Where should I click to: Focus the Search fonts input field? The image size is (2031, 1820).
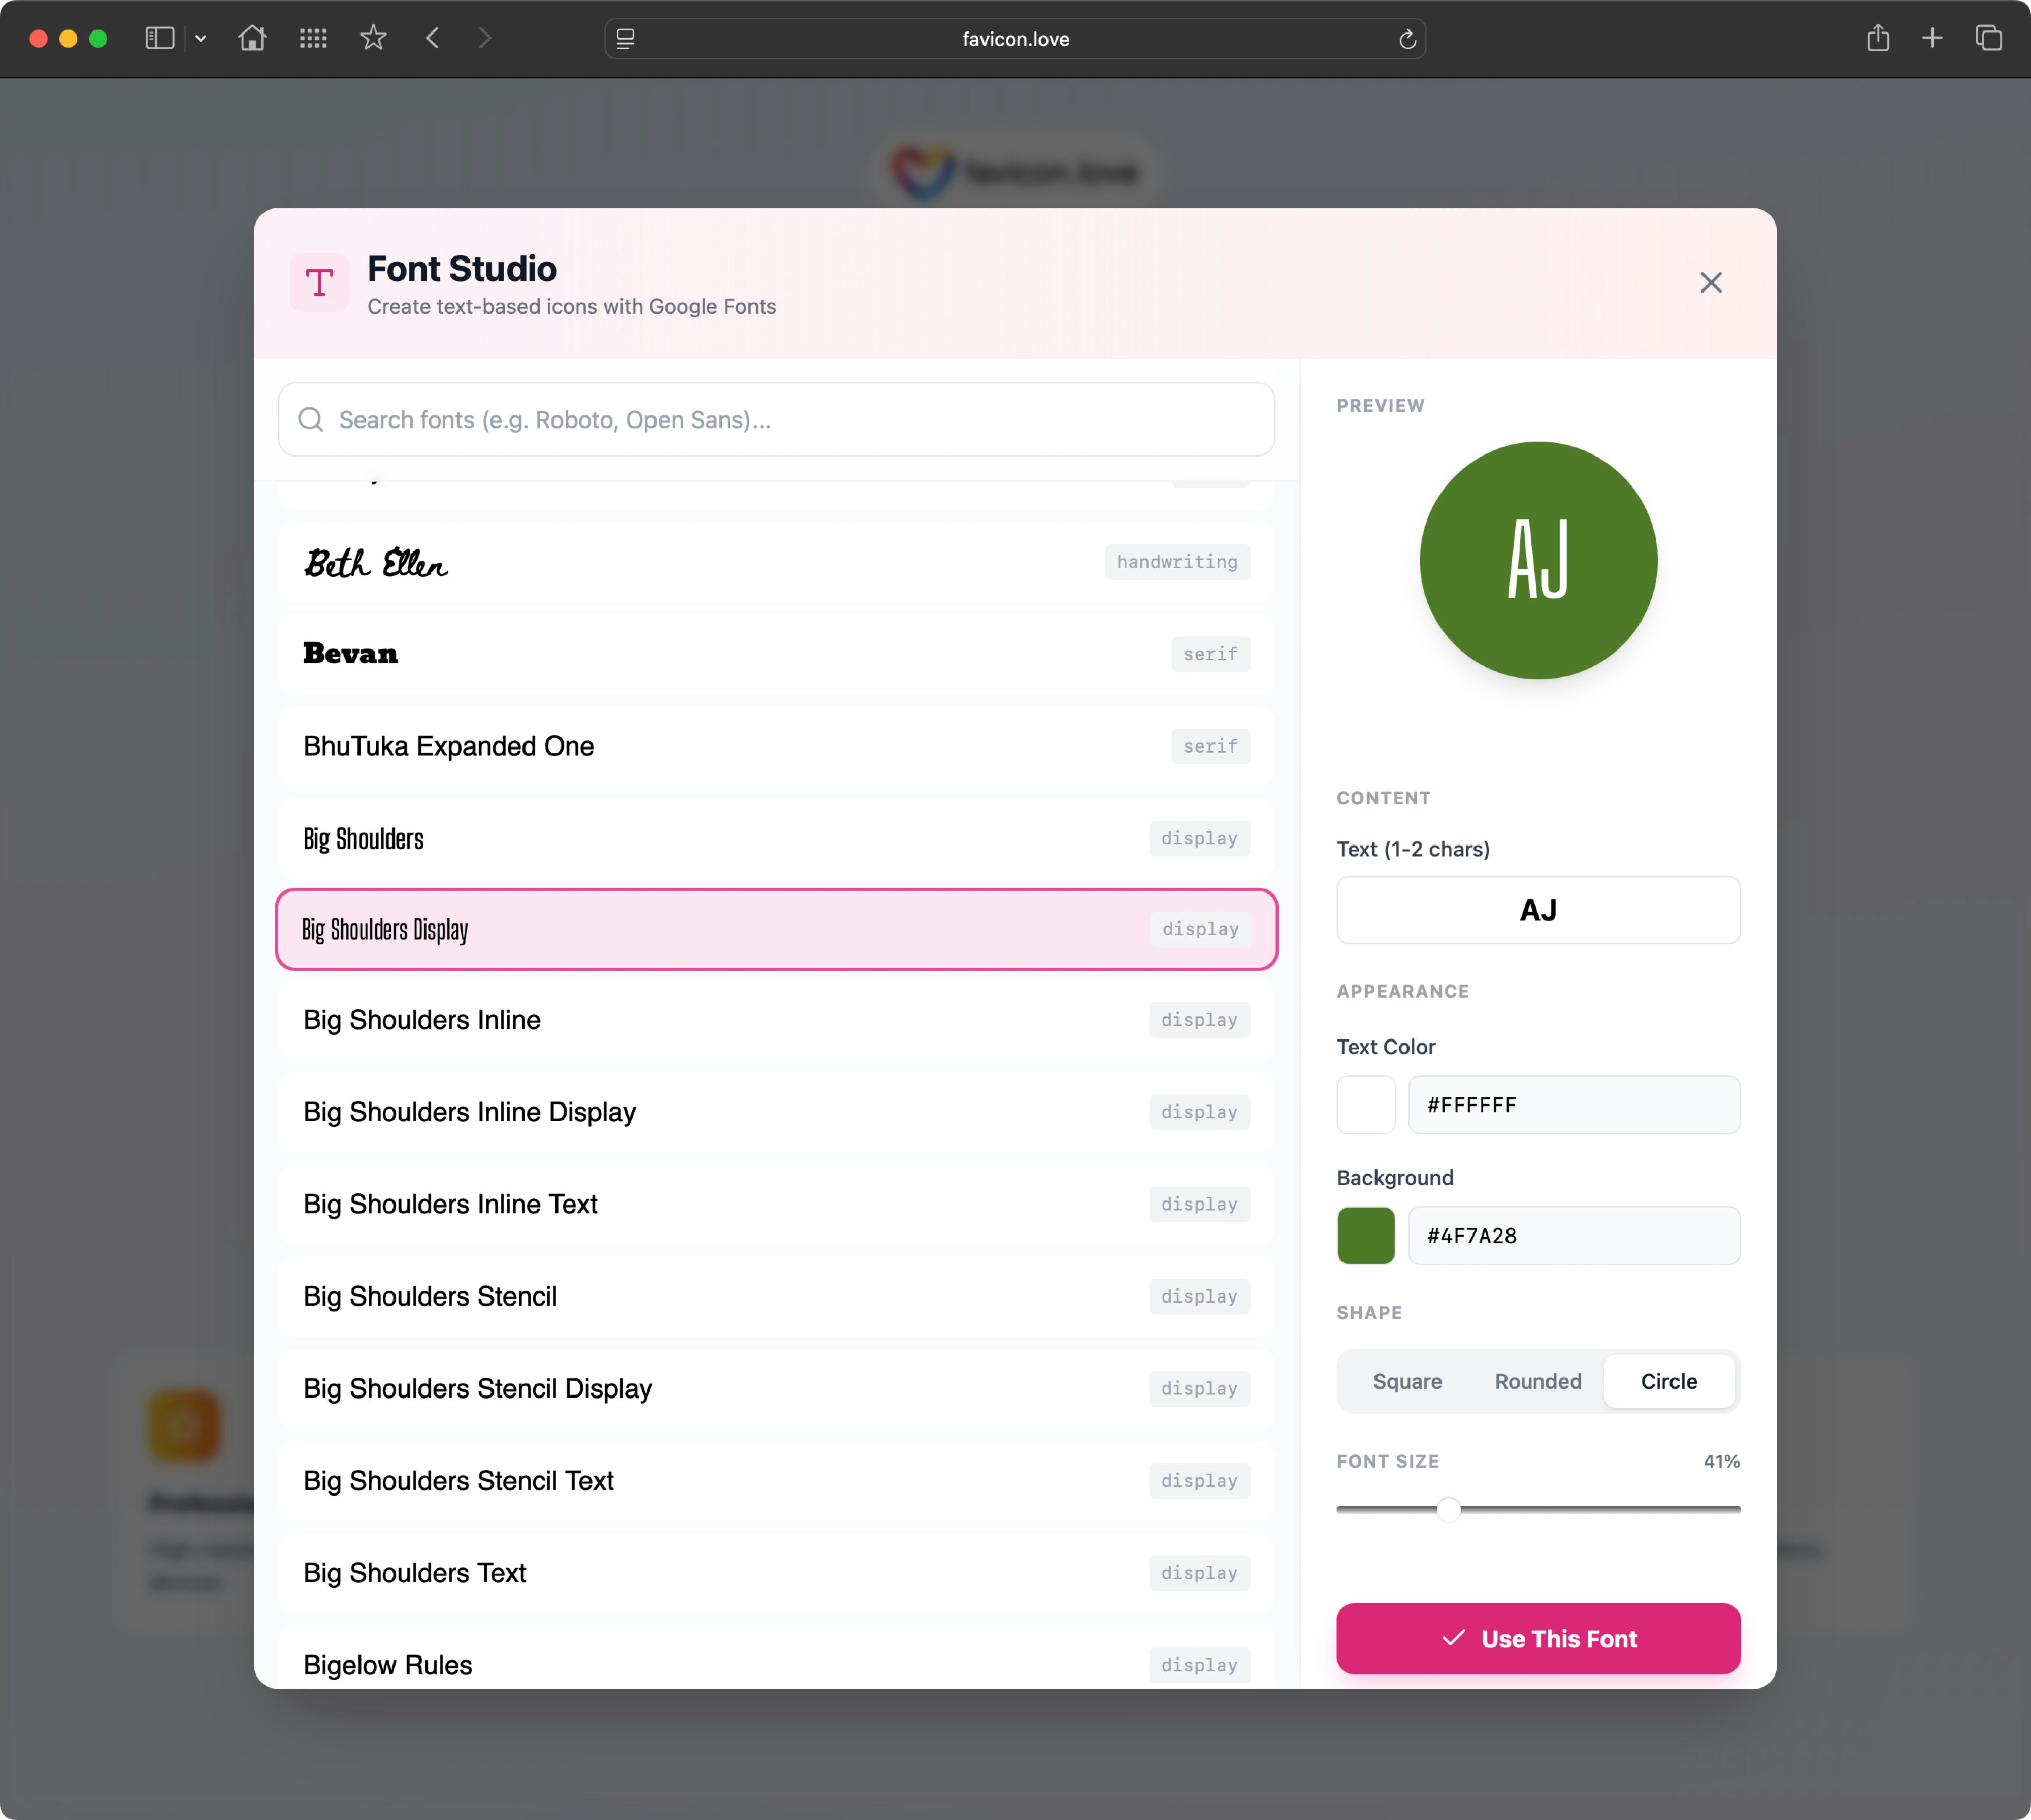point(776,420)
